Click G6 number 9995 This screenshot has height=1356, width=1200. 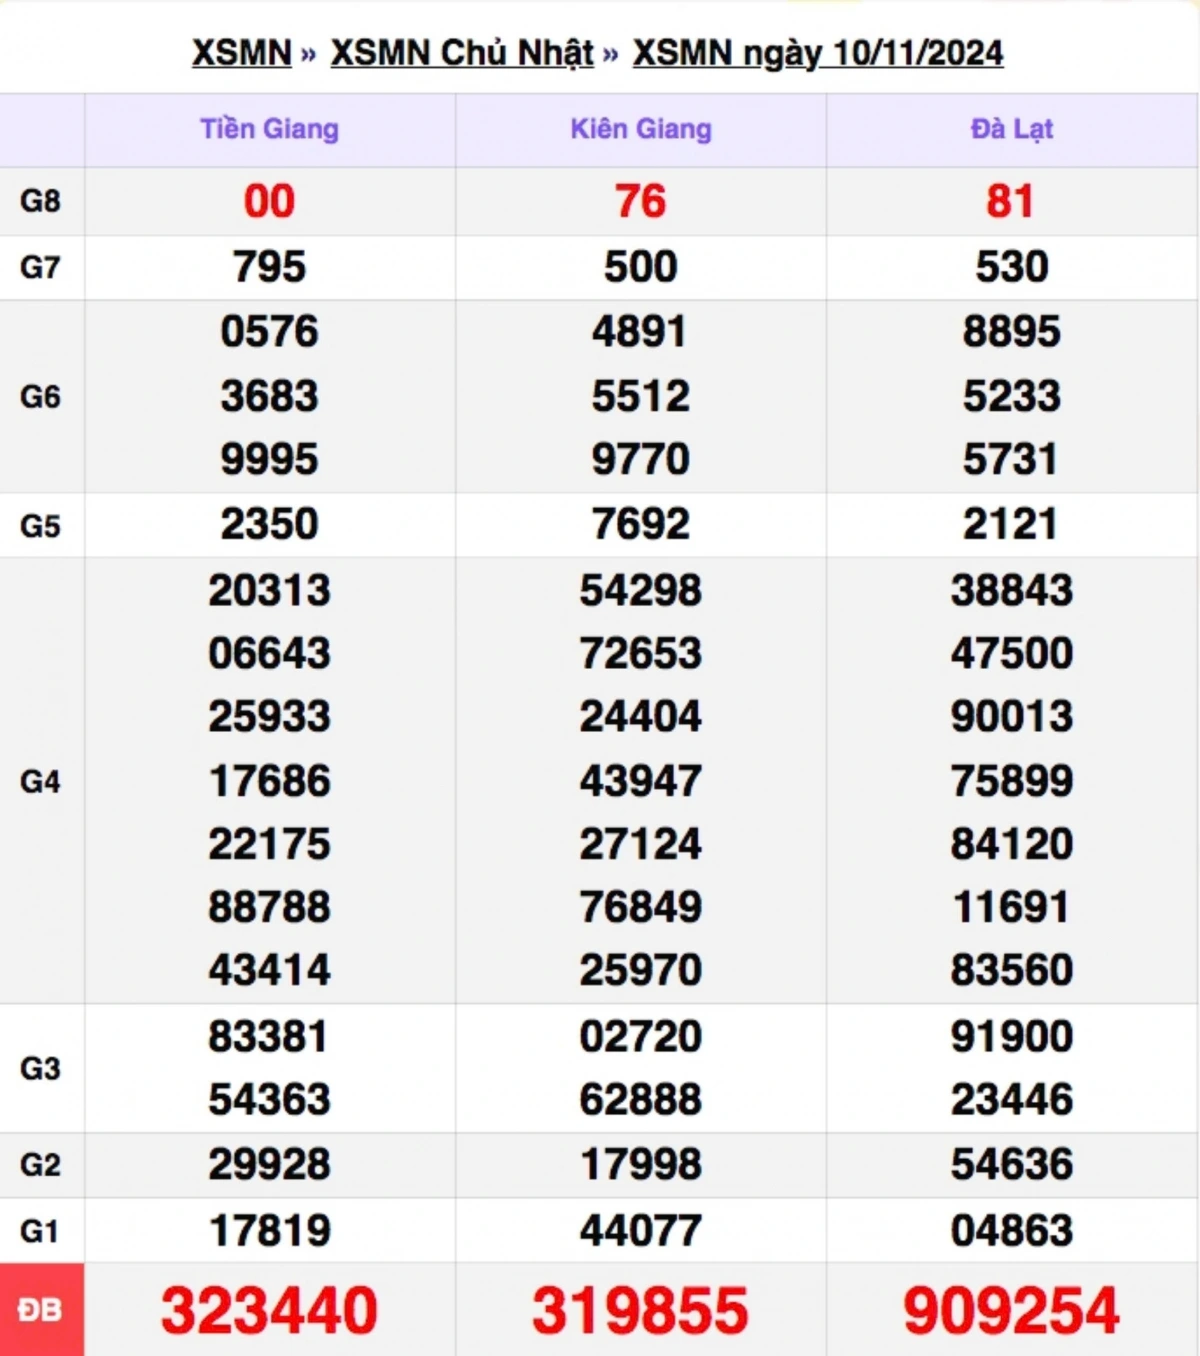pyautogui.click(x=270, y=459)
